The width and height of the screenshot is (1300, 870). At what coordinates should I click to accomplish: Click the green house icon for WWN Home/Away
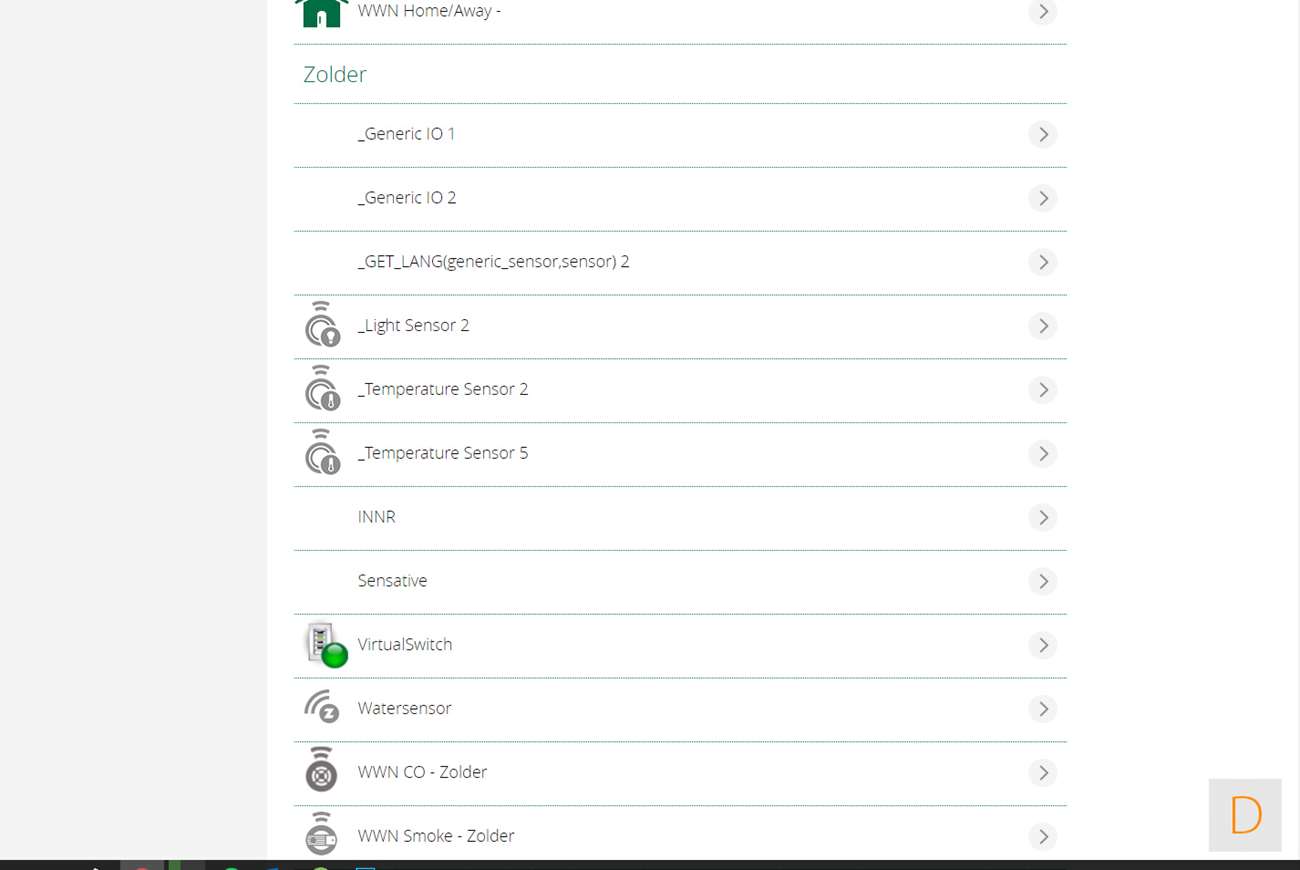point(321,12)
